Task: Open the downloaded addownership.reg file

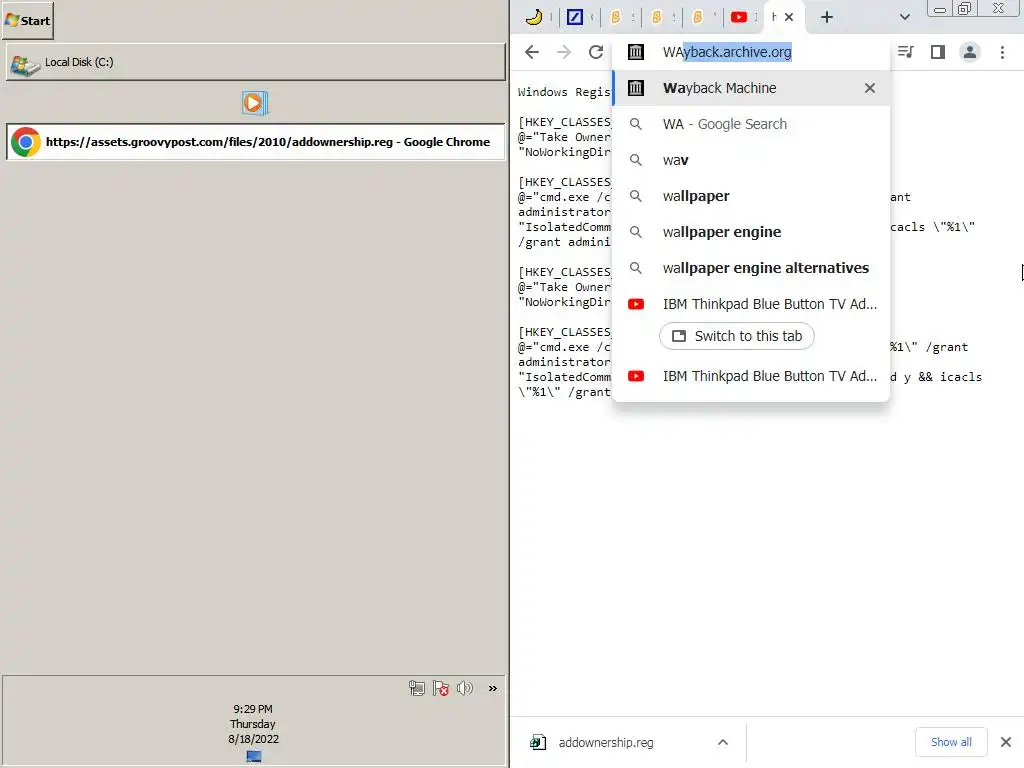Action: (x=605, y=743)
